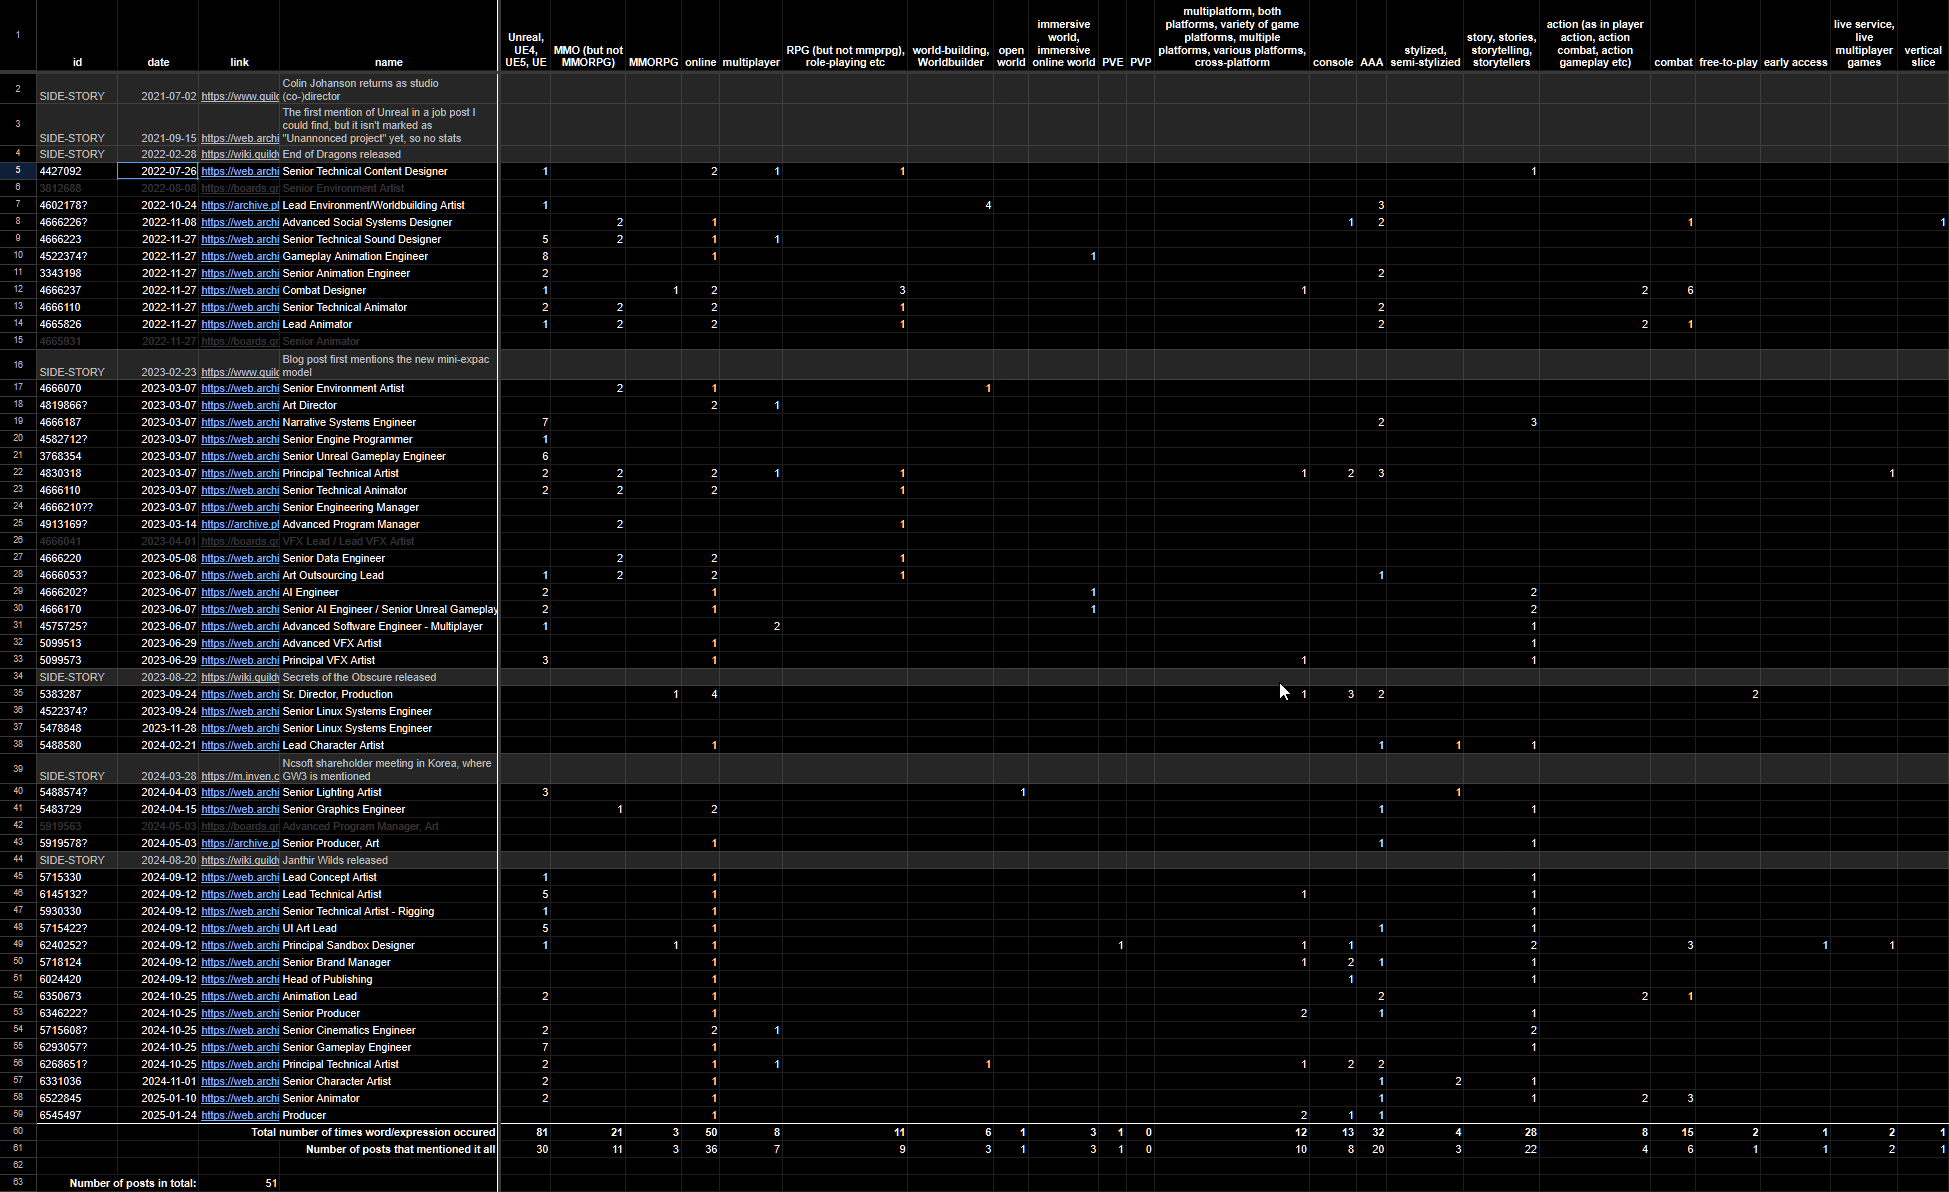The height and width of the screenshot is (1192, 1949).
Task: Select the 'Colin Johanson returns as studio (co-)director' cell
Action: 388,89
